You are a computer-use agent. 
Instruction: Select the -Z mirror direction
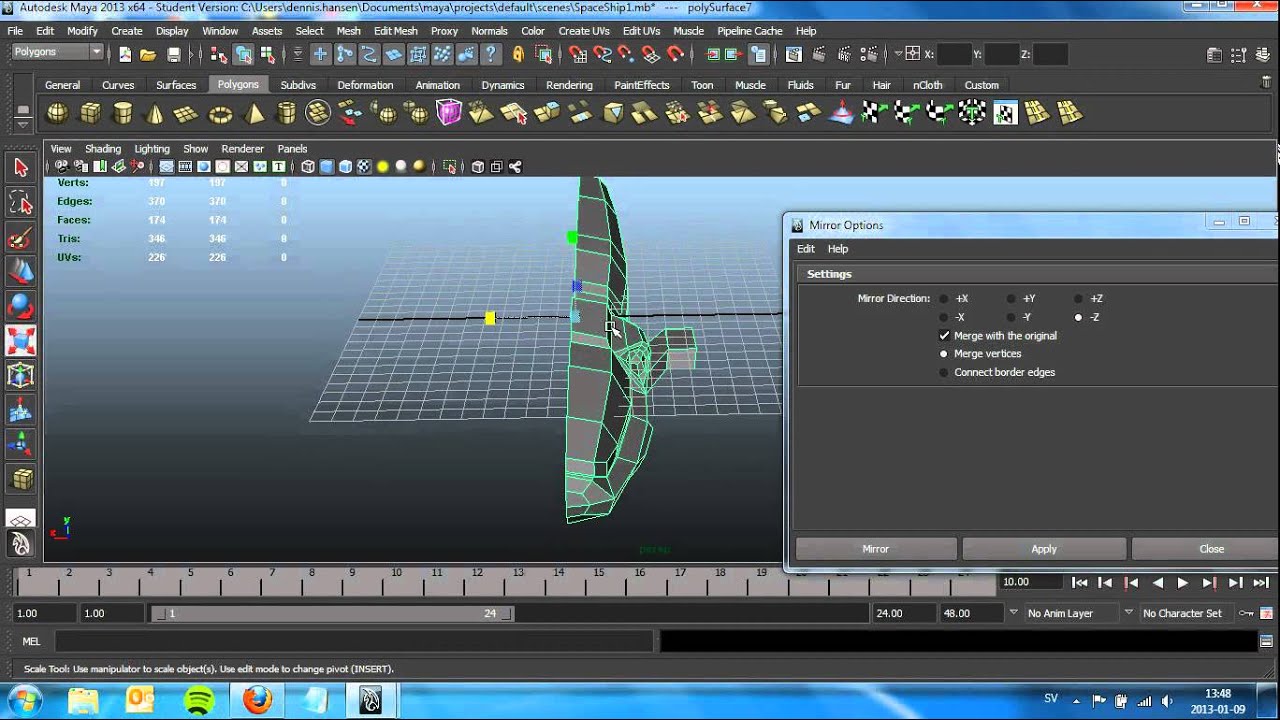coord(1078,317)
